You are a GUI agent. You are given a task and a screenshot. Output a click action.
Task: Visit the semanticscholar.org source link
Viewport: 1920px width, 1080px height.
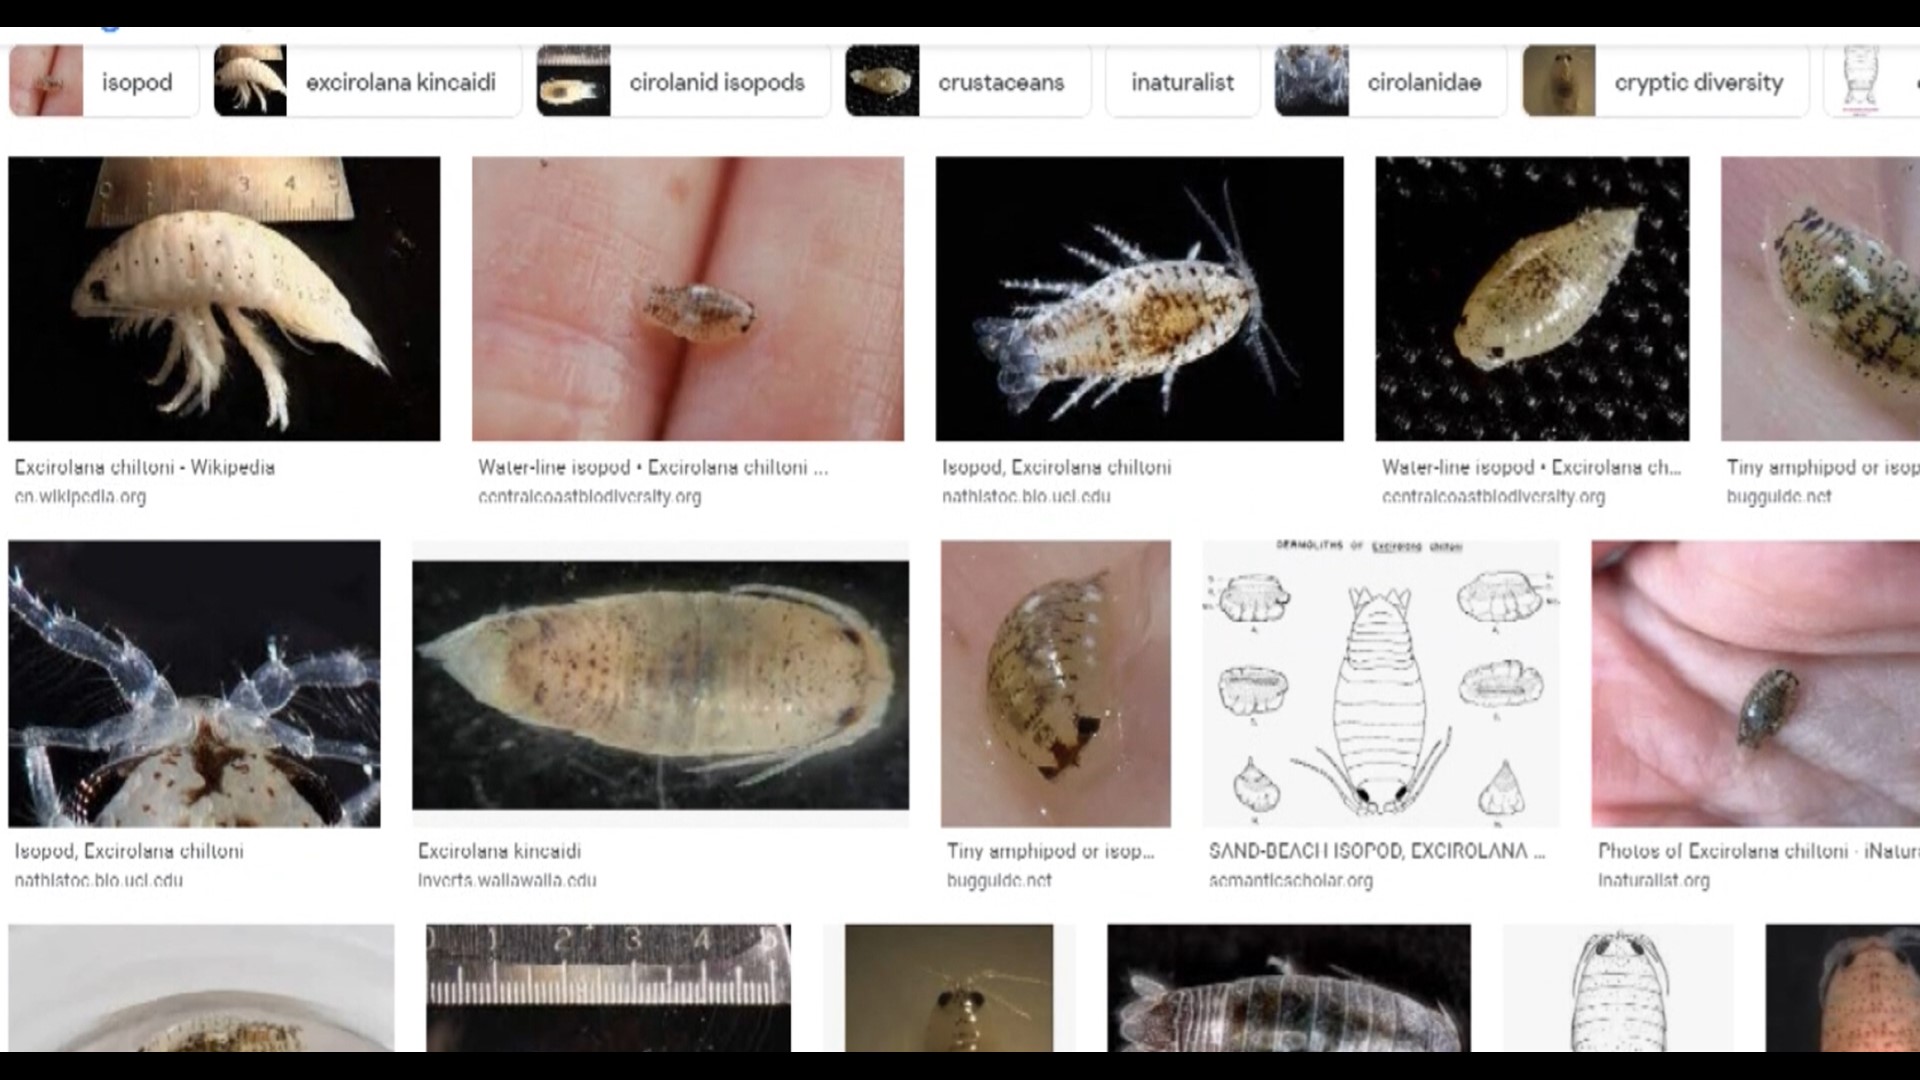point(1290,880)
